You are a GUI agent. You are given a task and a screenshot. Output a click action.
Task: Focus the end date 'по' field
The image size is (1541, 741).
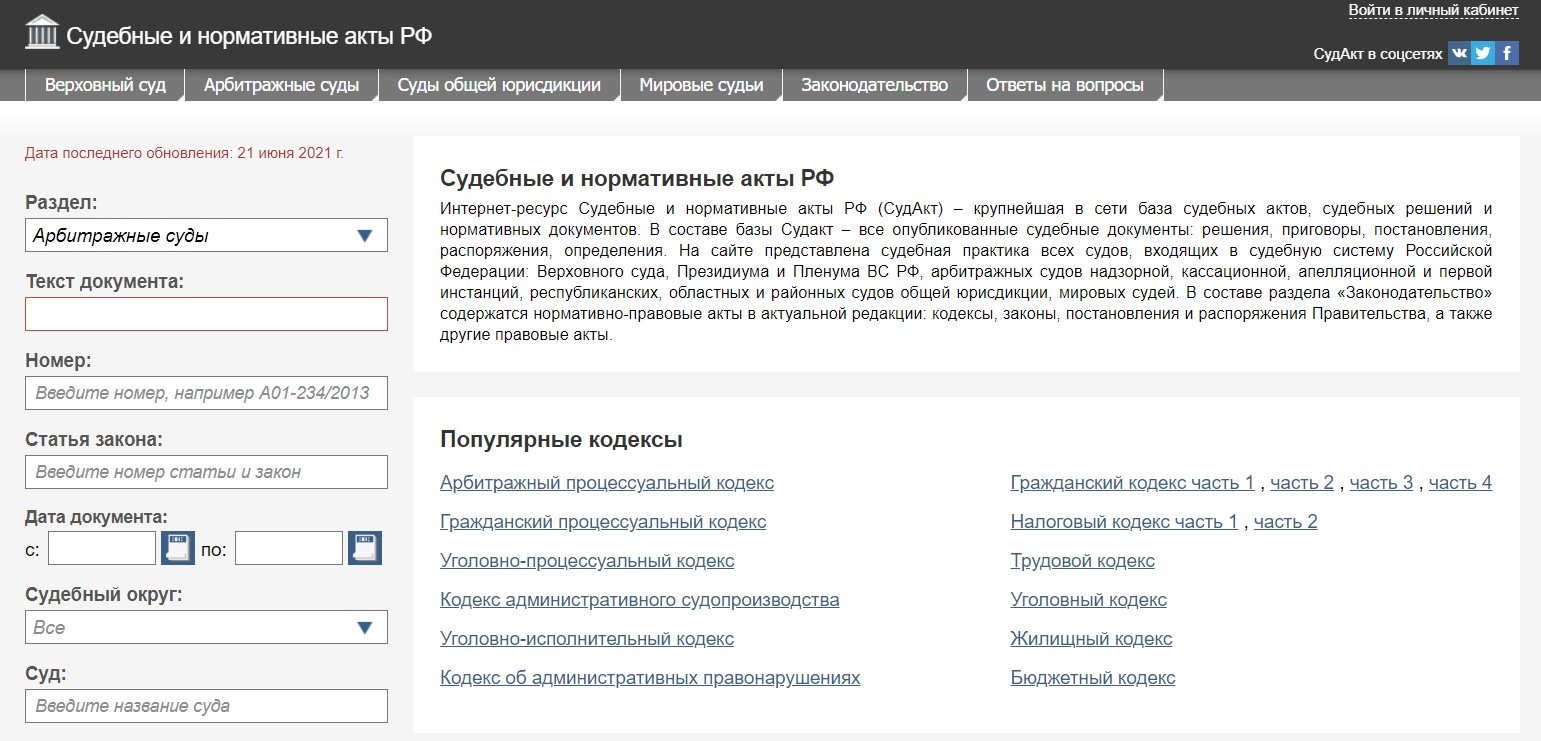[x=289, y=548]
